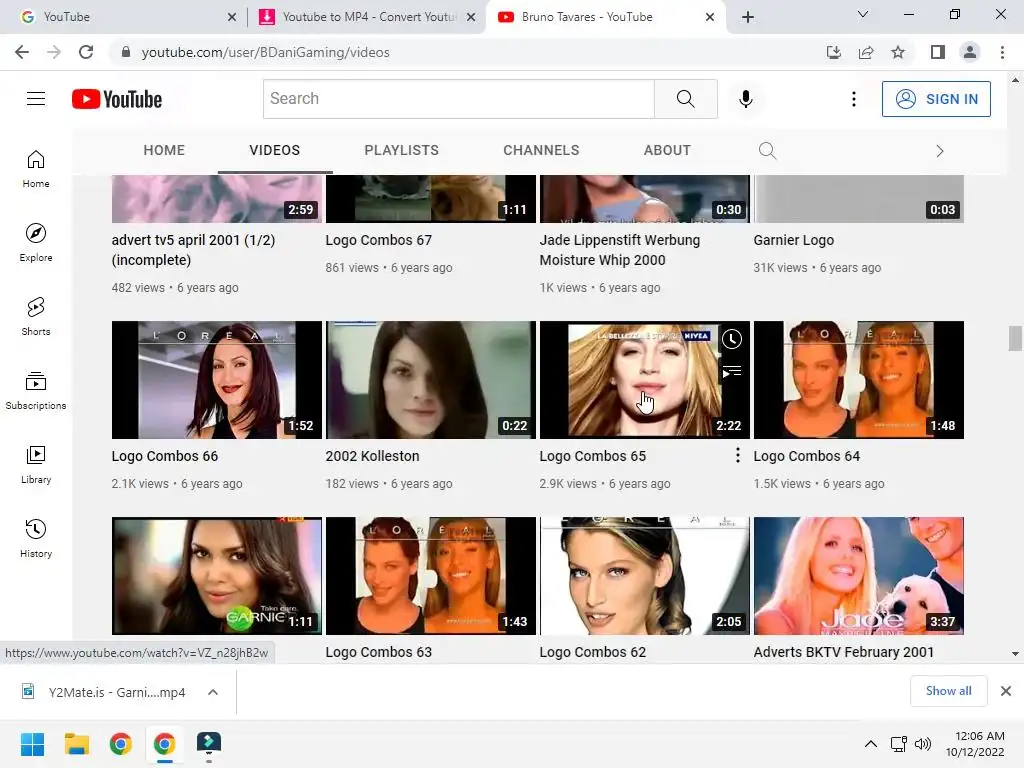This screenshot has height=768, width=1024.
Task: Bookmark this page with the star icon
Action: (898, 52)
